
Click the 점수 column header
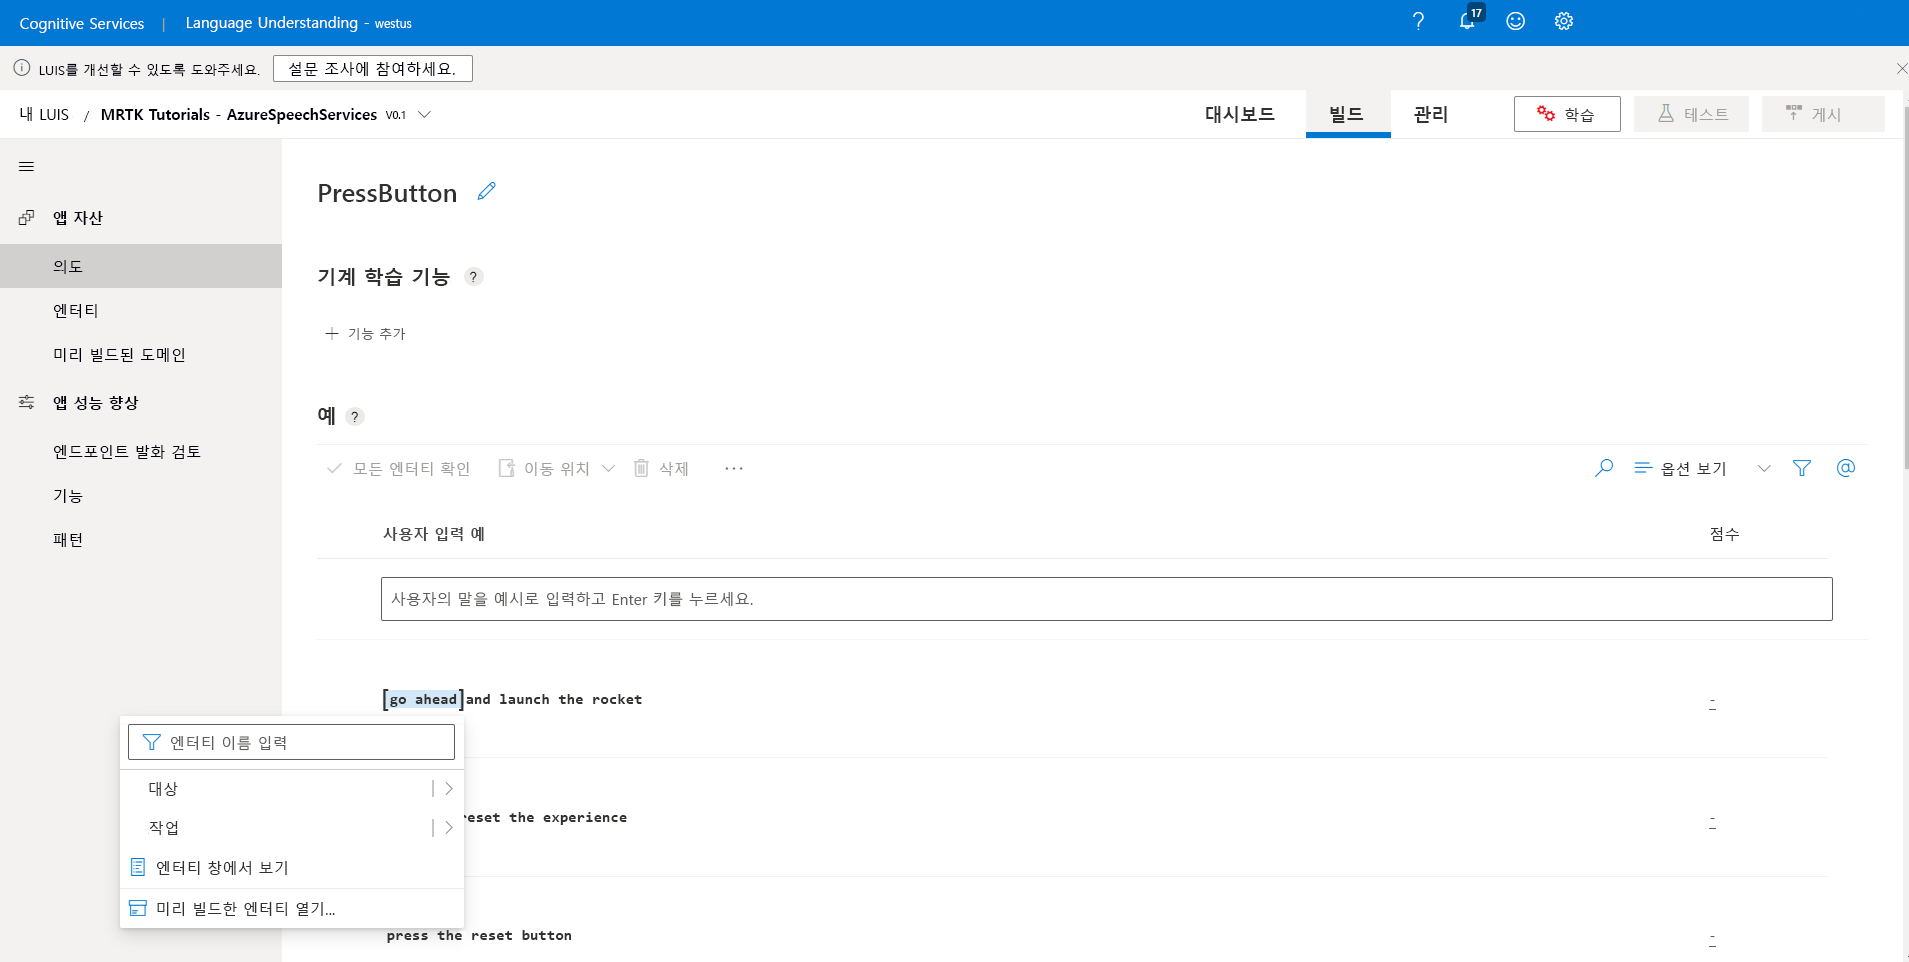[1724, 533]
